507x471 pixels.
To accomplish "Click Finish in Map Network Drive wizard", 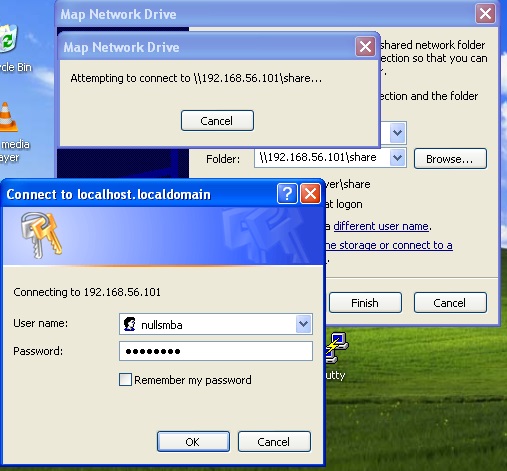I will (x=365, y=303).
